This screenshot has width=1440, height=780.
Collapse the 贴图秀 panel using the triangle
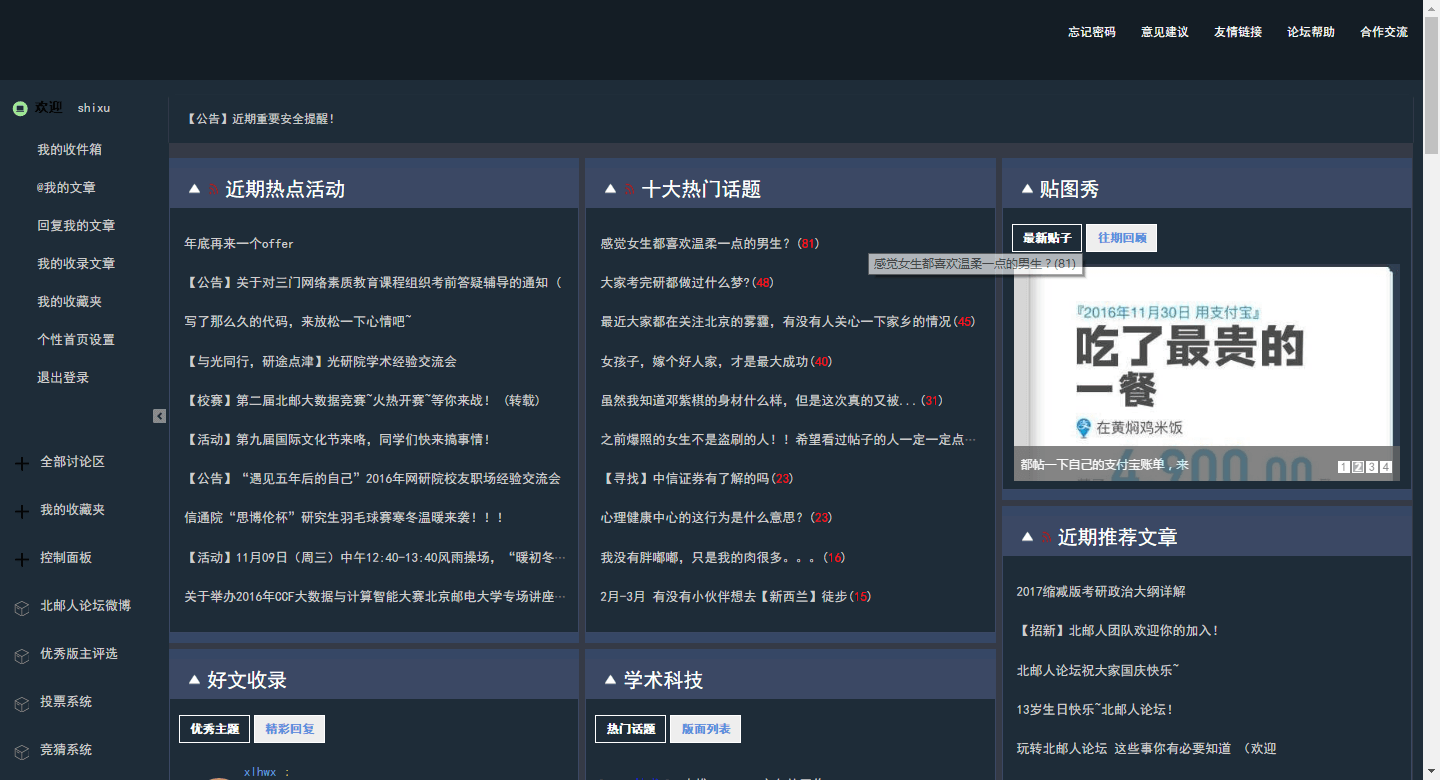(1026, 186)
